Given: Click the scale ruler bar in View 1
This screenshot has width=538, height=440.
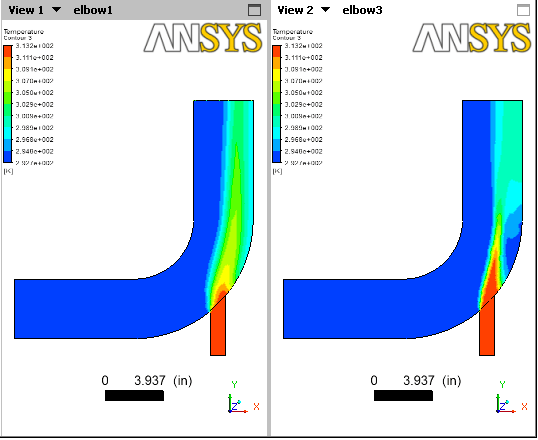Looking at the screenshot, I should pyautogui.click(x=134, y=396).
